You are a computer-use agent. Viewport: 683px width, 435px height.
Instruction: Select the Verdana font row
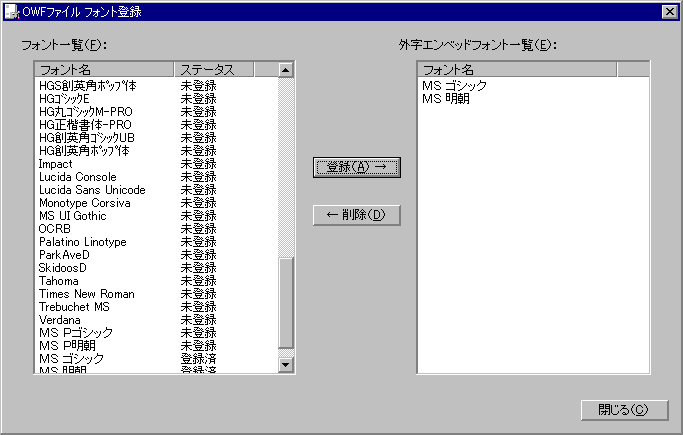click(x=60, y=320)
